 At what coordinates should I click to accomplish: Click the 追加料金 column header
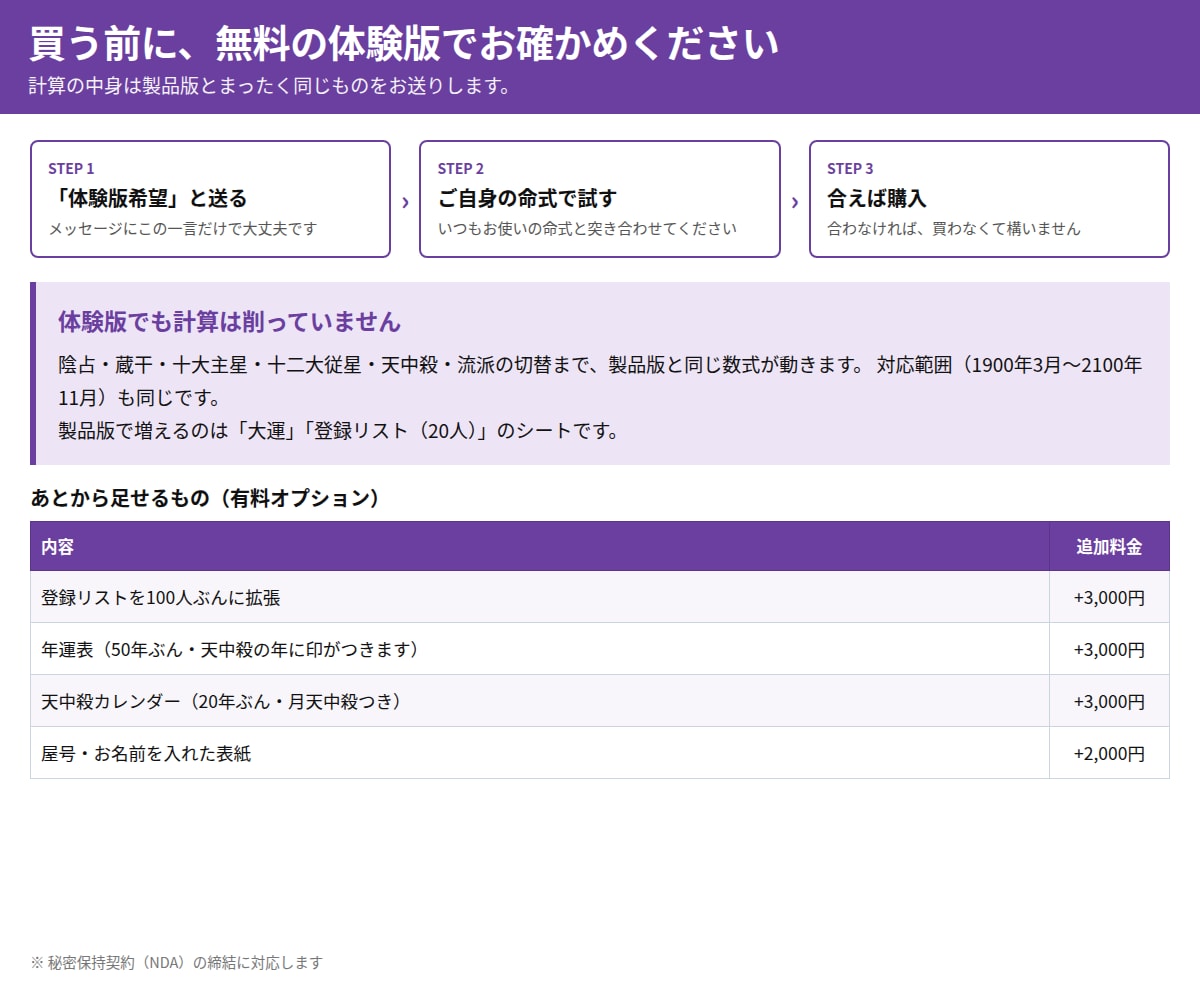click(1109, 547)
